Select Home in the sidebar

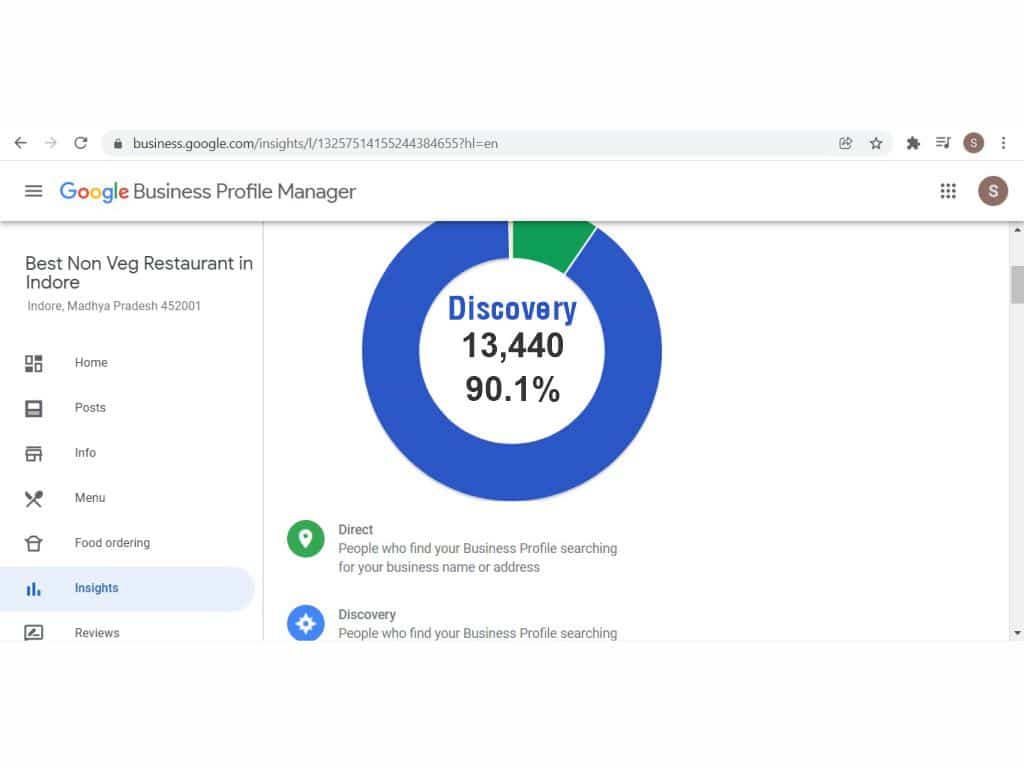pos(90,363)
